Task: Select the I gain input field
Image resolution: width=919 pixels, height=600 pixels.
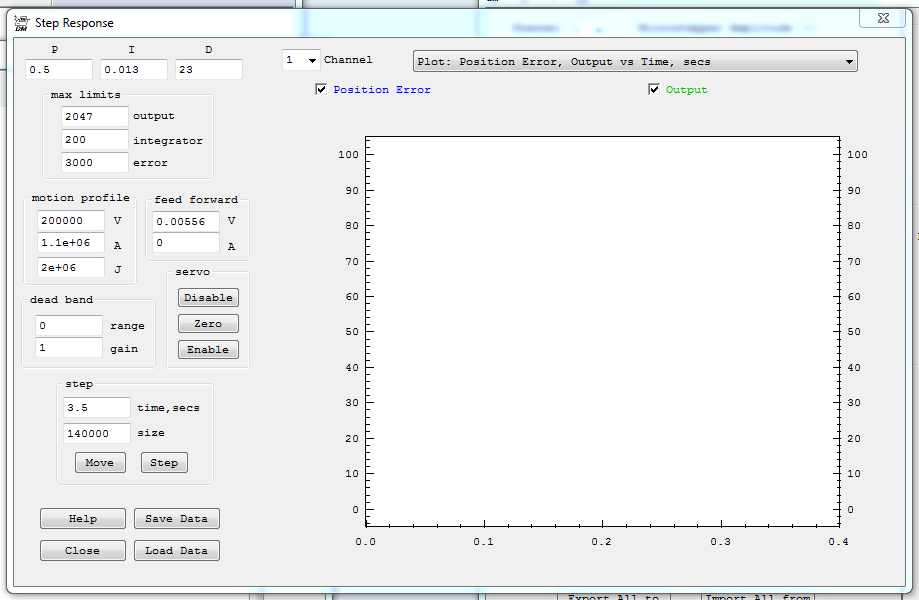Action: pyautogui.click(x=133, y=70)
